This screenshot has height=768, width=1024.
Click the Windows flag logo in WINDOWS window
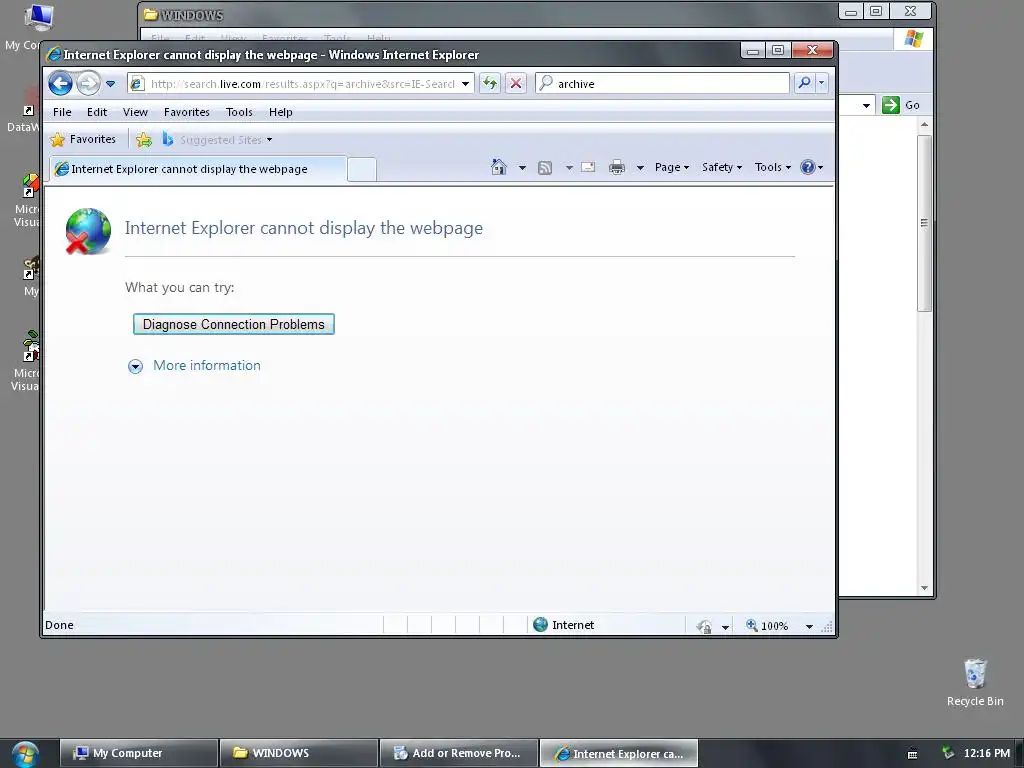click(914, 39)
